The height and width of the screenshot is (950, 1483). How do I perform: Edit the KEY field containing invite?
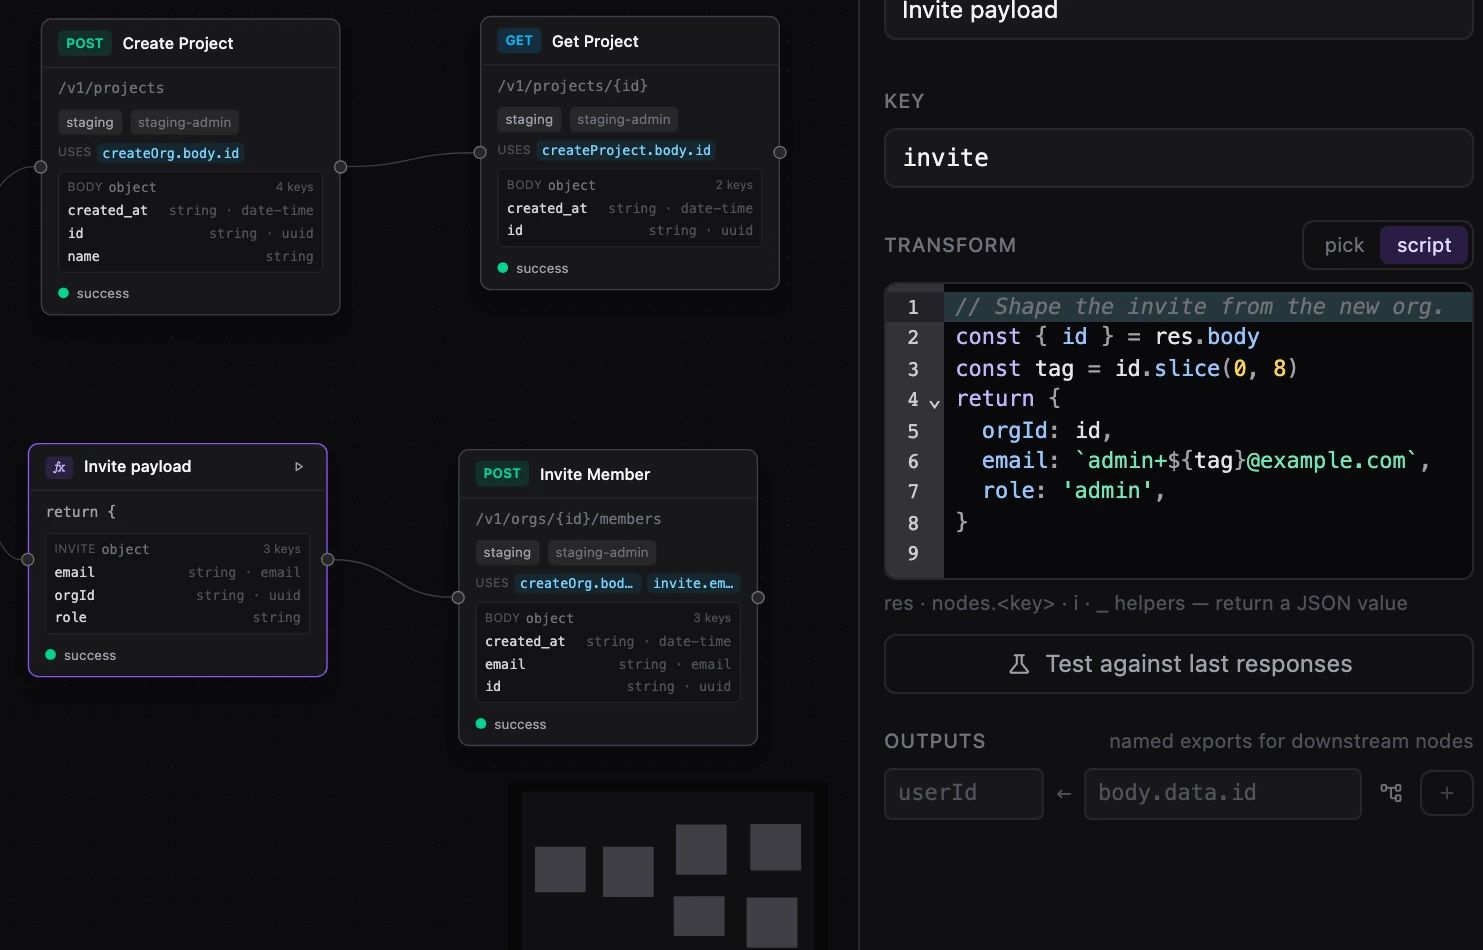coord(1178,157)
